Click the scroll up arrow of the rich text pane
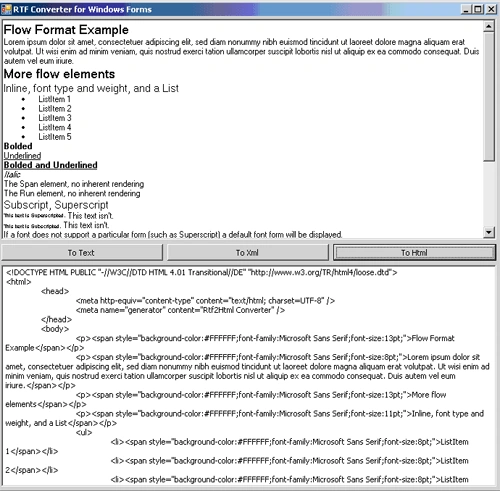 click(489, 26)
